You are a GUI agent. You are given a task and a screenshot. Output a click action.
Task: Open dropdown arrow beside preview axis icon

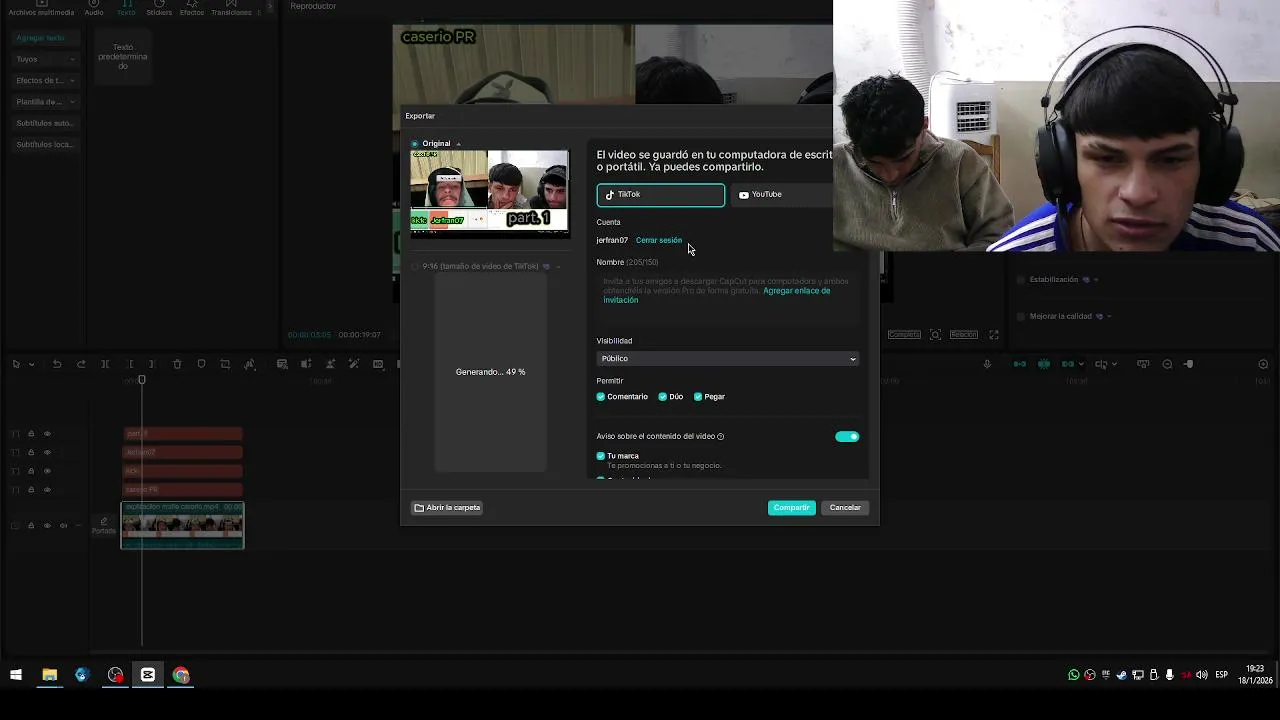tap(1115, 364)
